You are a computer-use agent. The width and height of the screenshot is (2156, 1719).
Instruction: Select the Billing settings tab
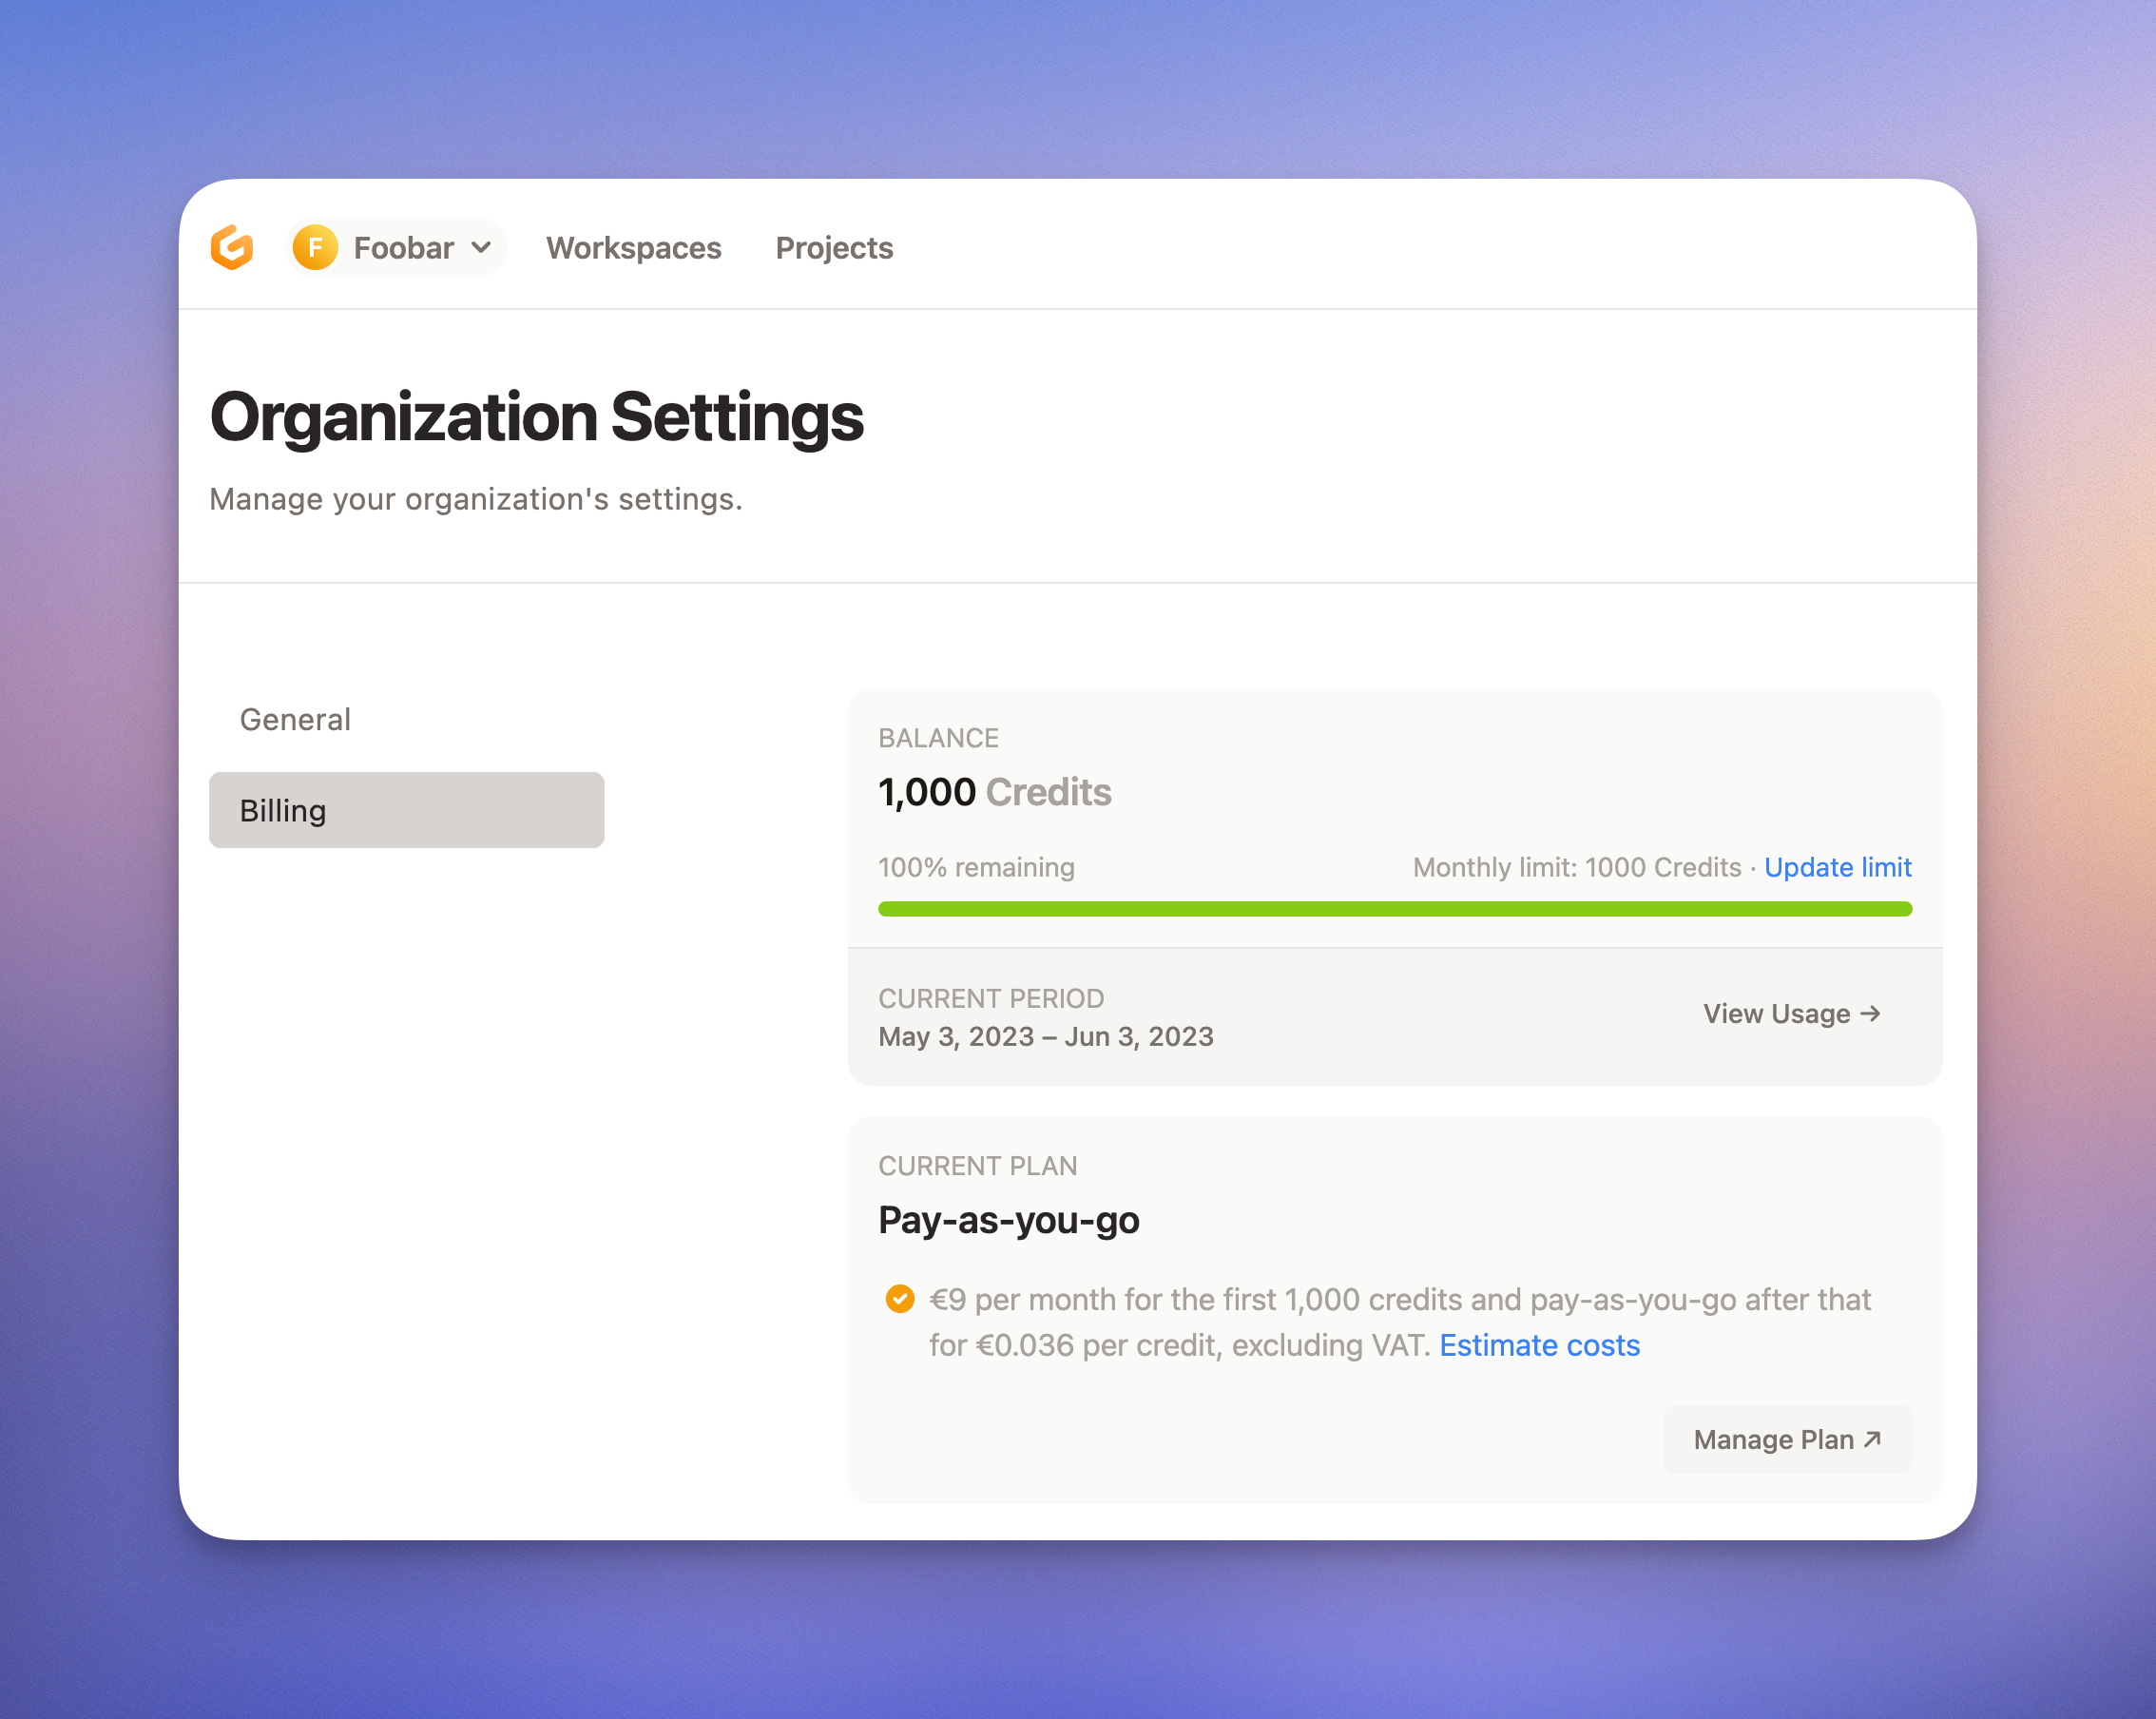point(406,810)
